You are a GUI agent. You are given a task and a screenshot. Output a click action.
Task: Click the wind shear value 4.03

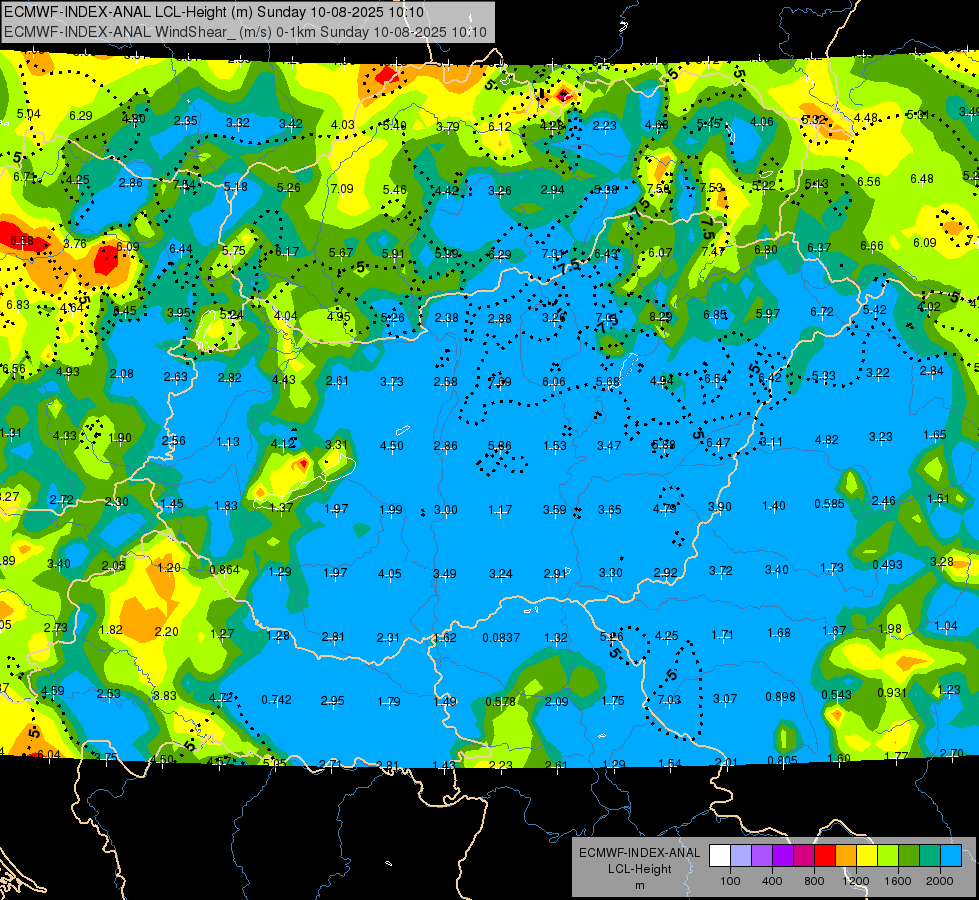click(x=343, y=124)
